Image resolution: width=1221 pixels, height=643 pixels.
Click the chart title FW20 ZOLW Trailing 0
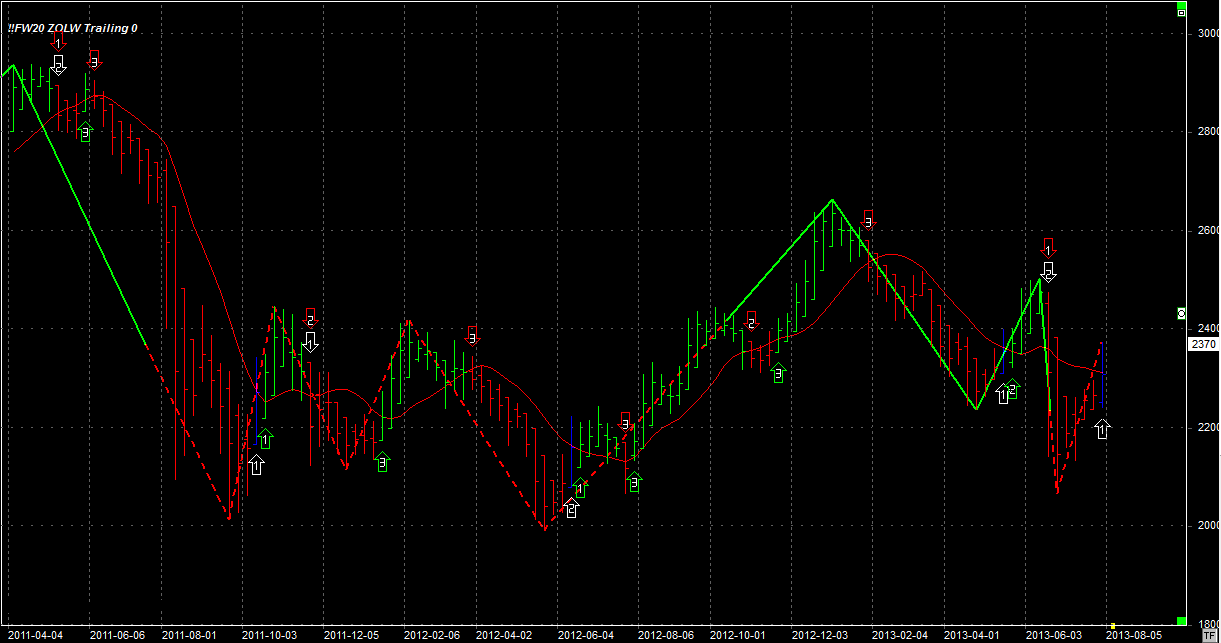[x=72, y=28]
